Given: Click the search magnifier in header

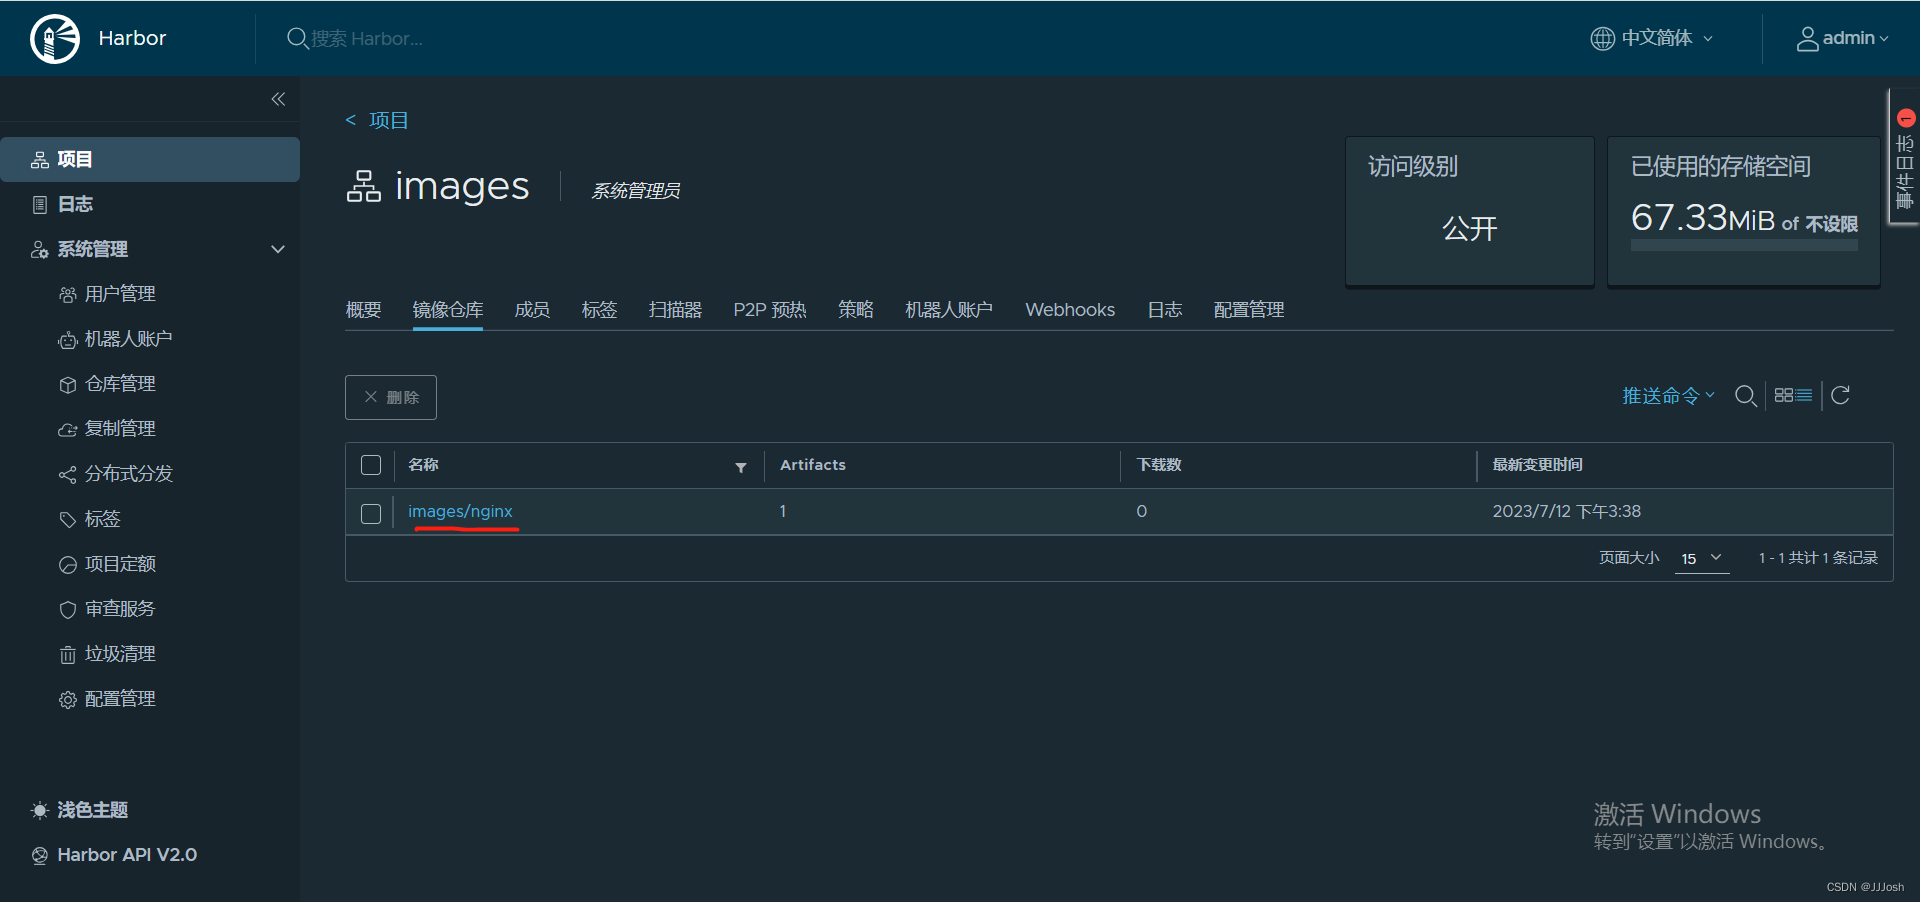Looking at the screenshot, I should pyautogui.click(x=297, y=38).
